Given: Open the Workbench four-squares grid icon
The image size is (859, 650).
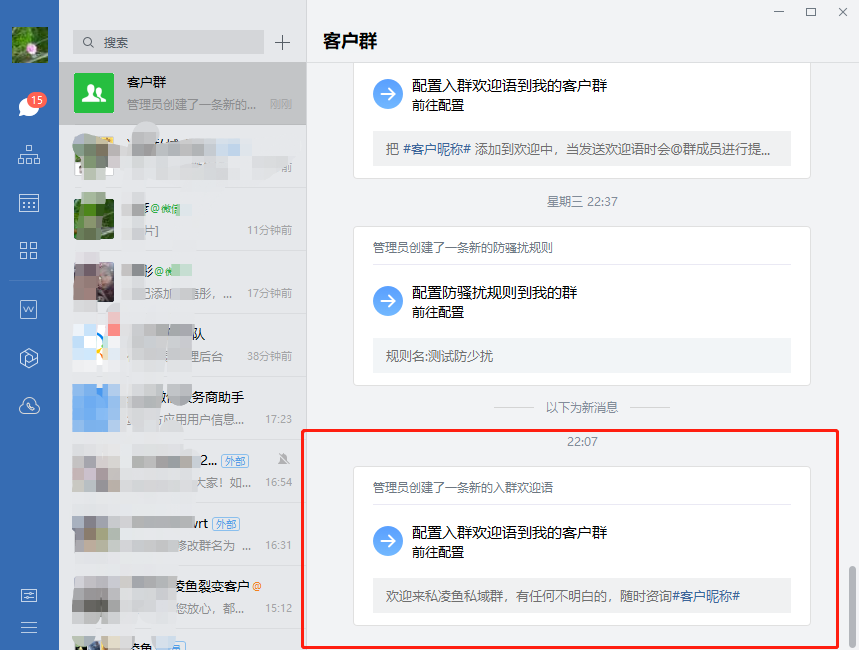Looking at the screenshot, I should 29,251.
